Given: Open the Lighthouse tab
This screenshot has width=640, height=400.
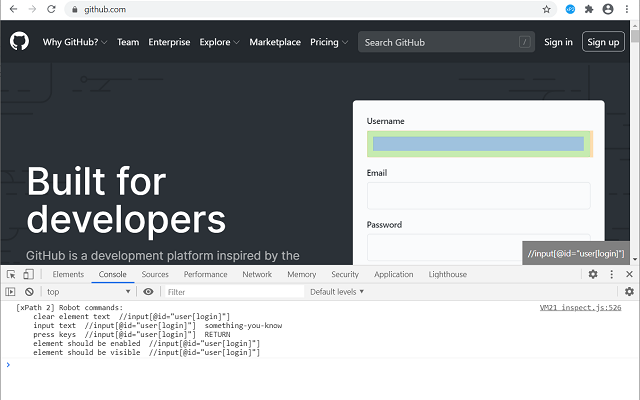Looking at the screenshot, I should tap(447, 274).
